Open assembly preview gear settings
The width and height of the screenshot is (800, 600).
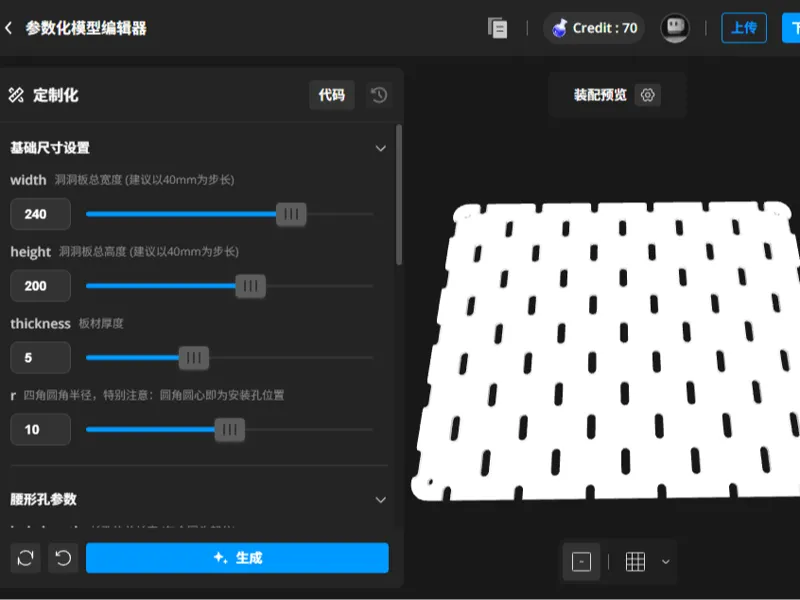[647, 95]
